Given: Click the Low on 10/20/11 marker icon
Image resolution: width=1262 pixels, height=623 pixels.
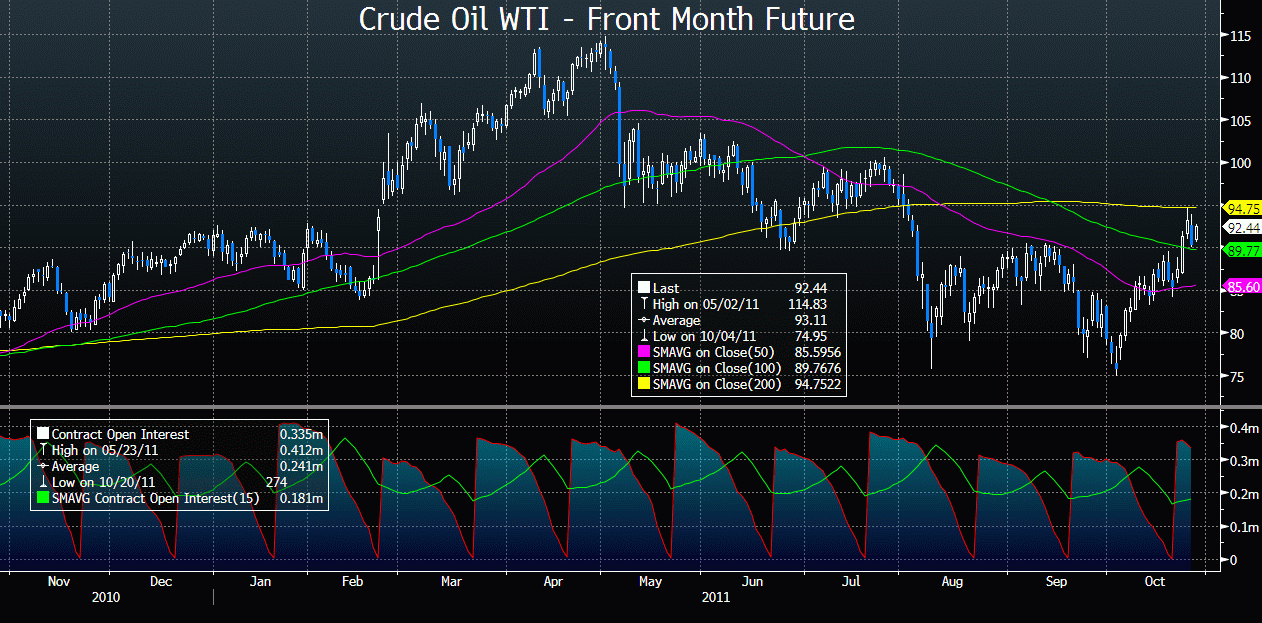Looking at the screenshot, I should [42, 482].
